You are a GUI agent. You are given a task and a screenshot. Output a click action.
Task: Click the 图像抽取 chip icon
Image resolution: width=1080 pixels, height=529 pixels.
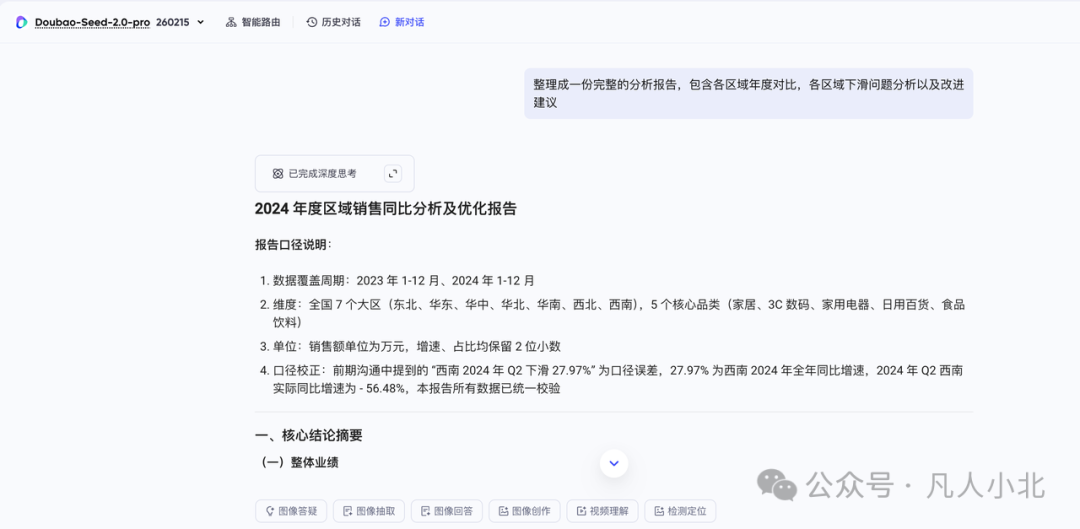(x=348, y=511)
